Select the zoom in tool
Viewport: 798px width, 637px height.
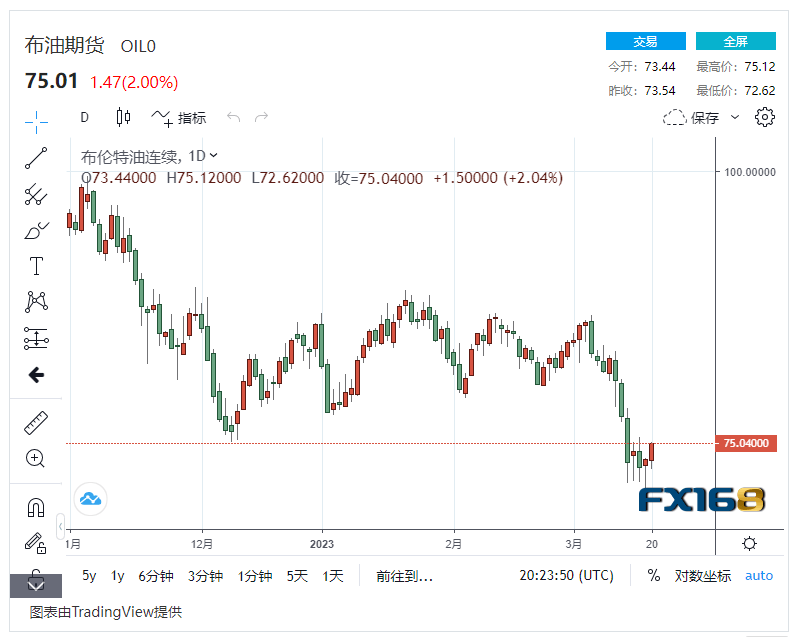pyautogui.click(x=35, y=458)
